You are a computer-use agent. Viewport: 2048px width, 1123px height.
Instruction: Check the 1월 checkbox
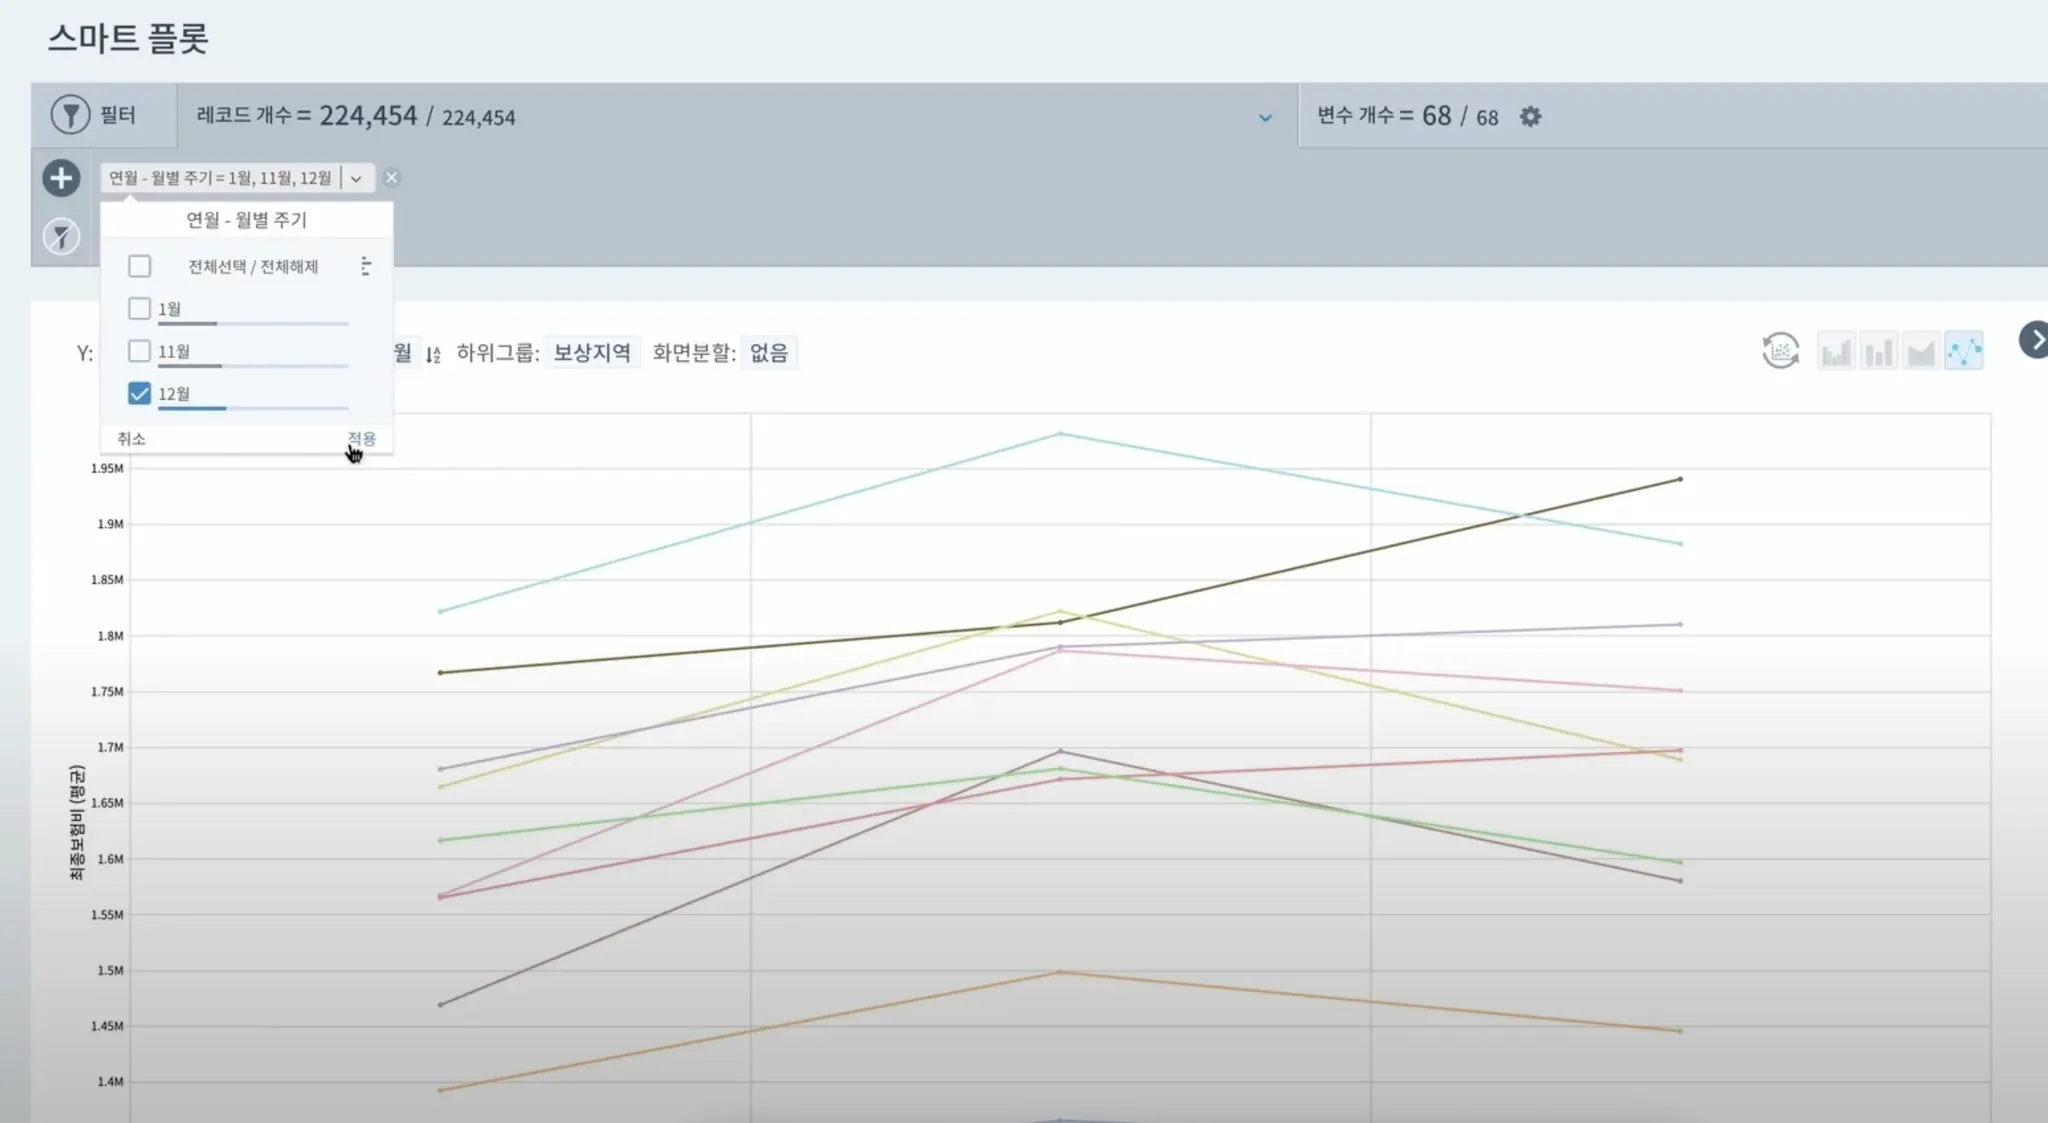[140, 309]
